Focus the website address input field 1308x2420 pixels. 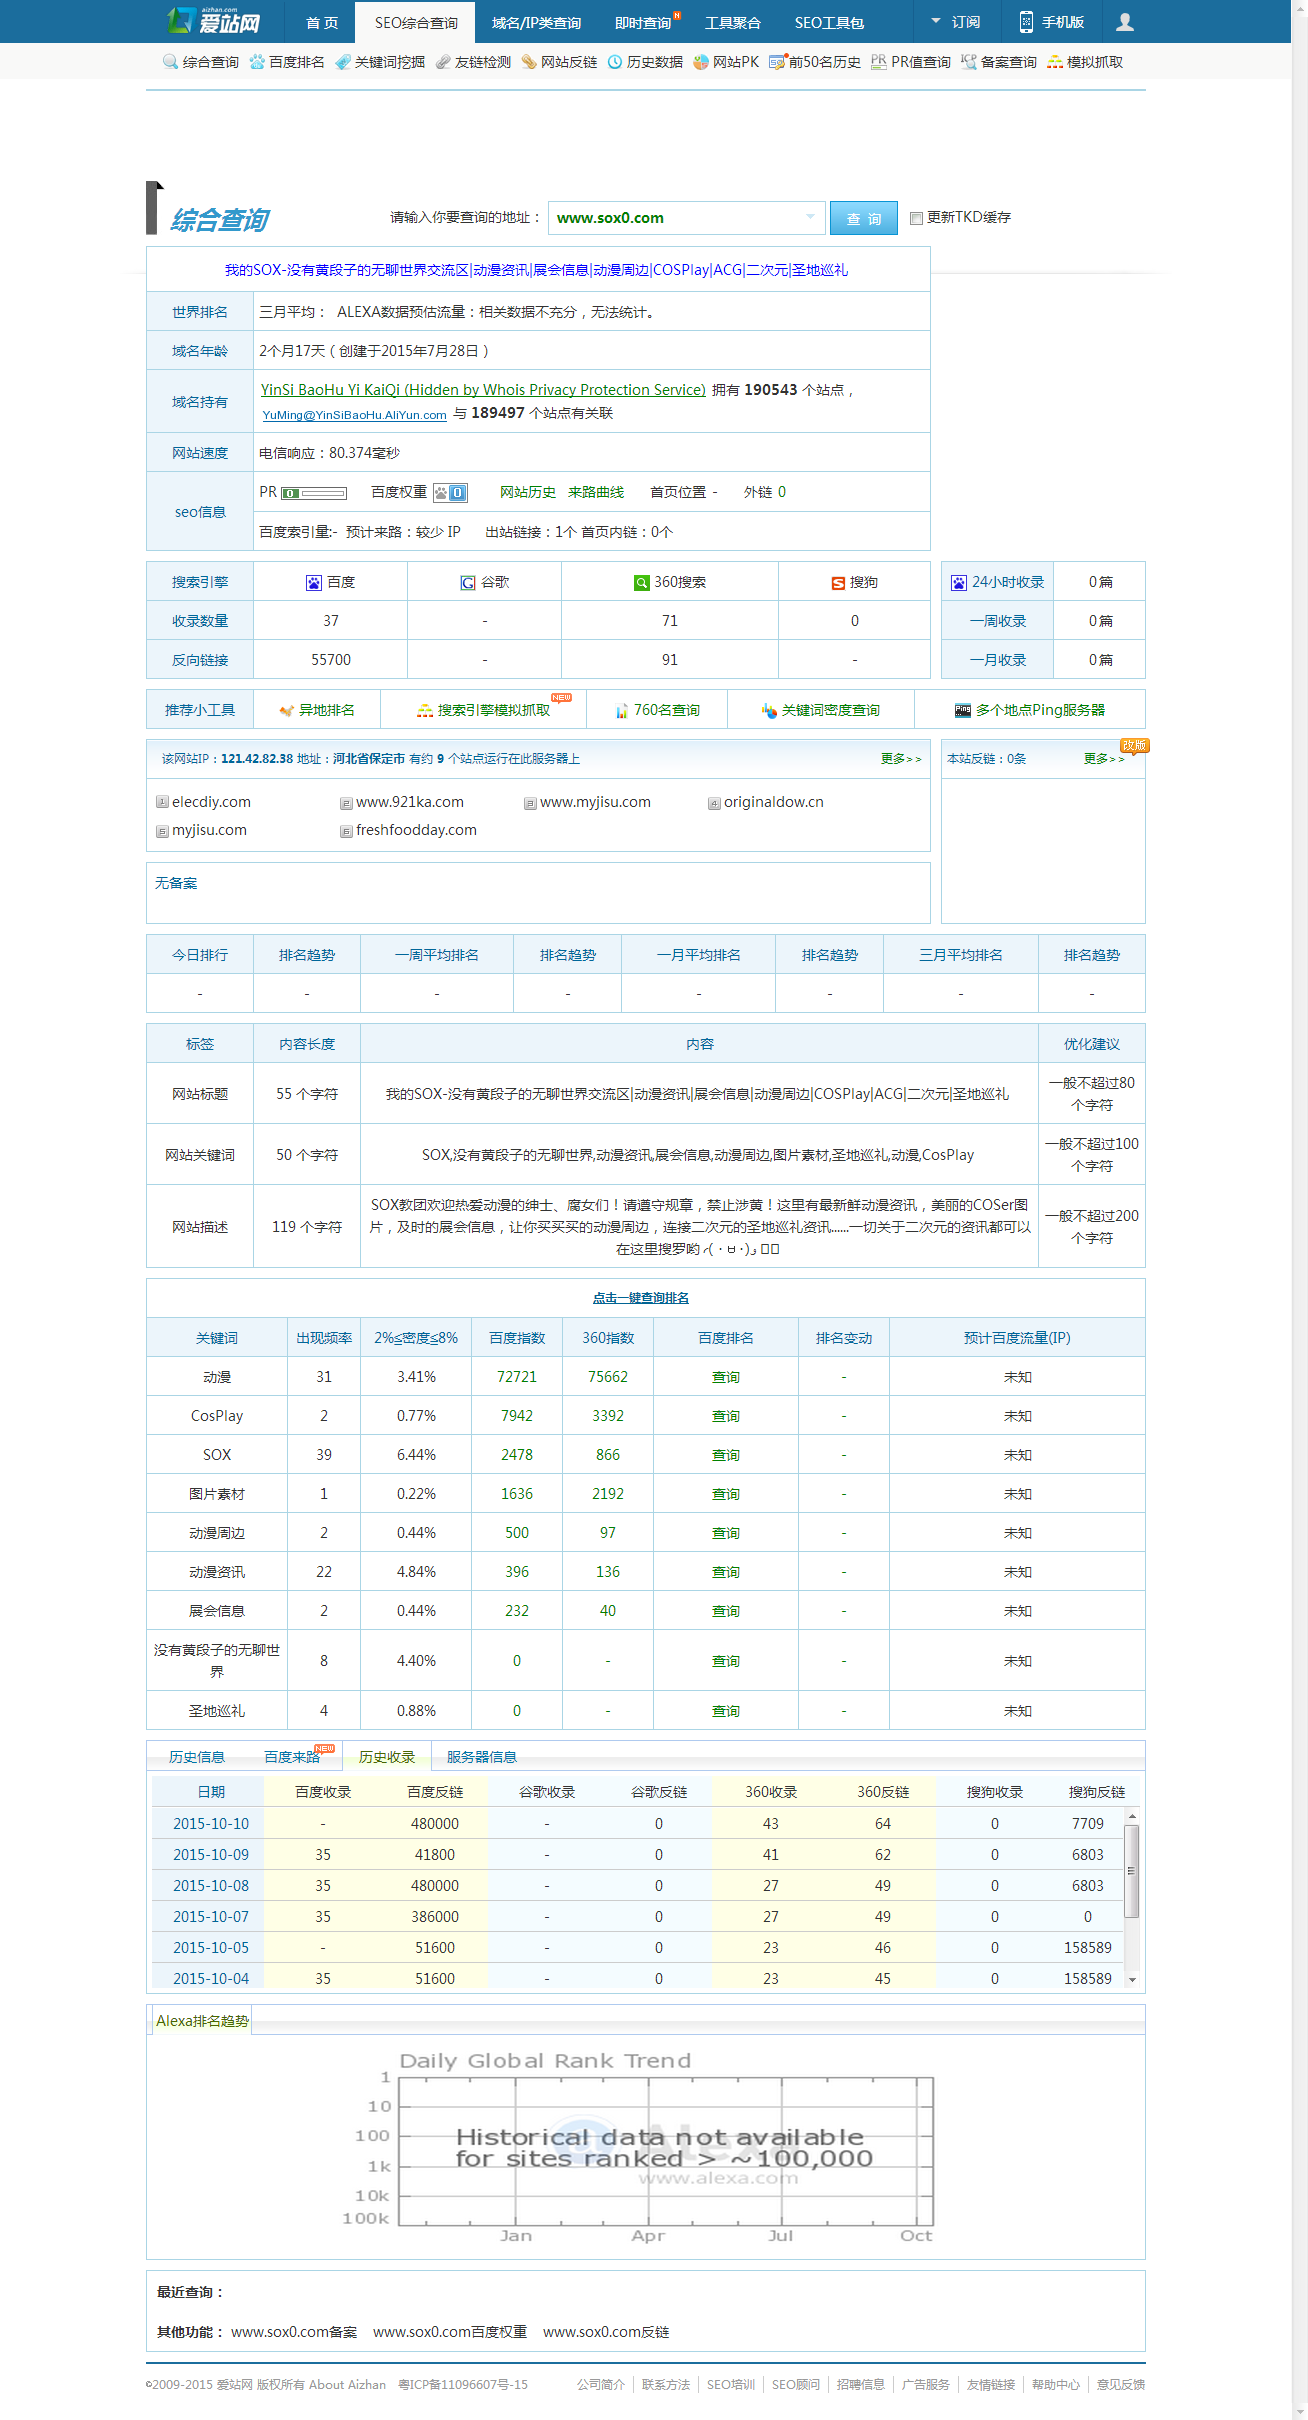[x=686, y=218]
